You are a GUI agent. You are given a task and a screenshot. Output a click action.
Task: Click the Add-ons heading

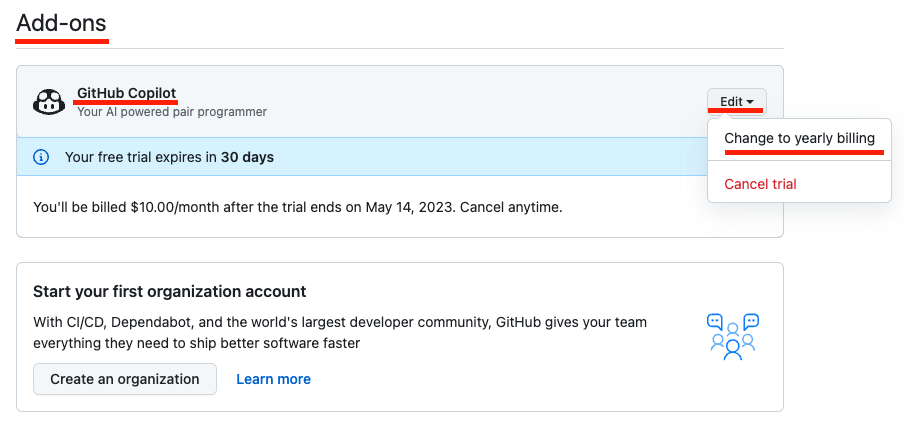61,24
